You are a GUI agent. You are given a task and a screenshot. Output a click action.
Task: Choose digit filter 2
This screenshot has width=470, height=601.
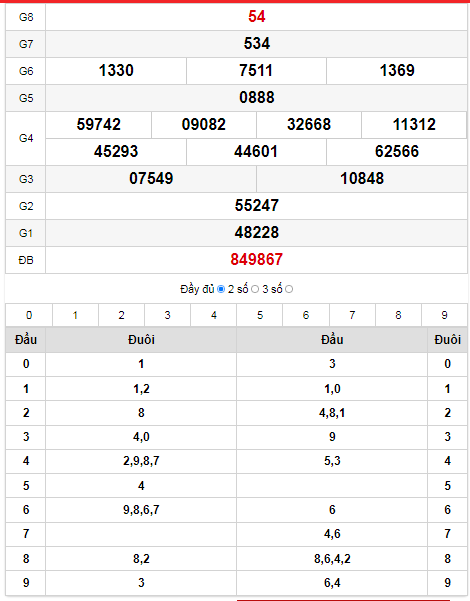122,315
